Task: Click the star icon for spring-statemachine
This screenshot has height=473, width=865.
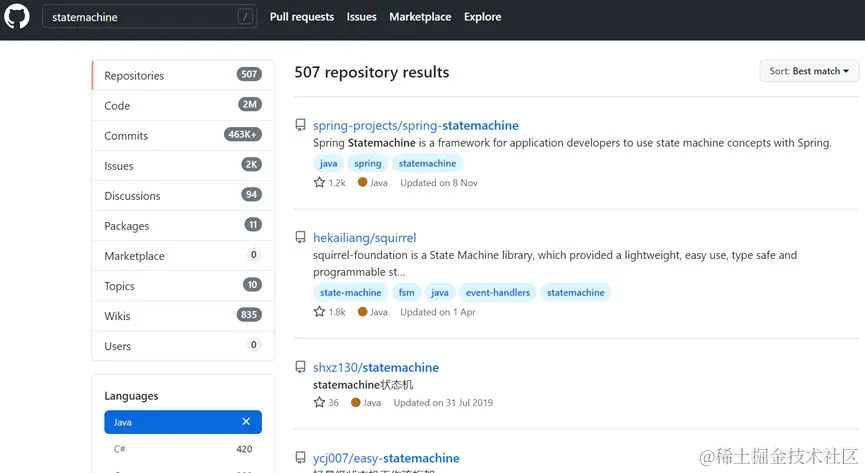Action: tap(319, 183)
